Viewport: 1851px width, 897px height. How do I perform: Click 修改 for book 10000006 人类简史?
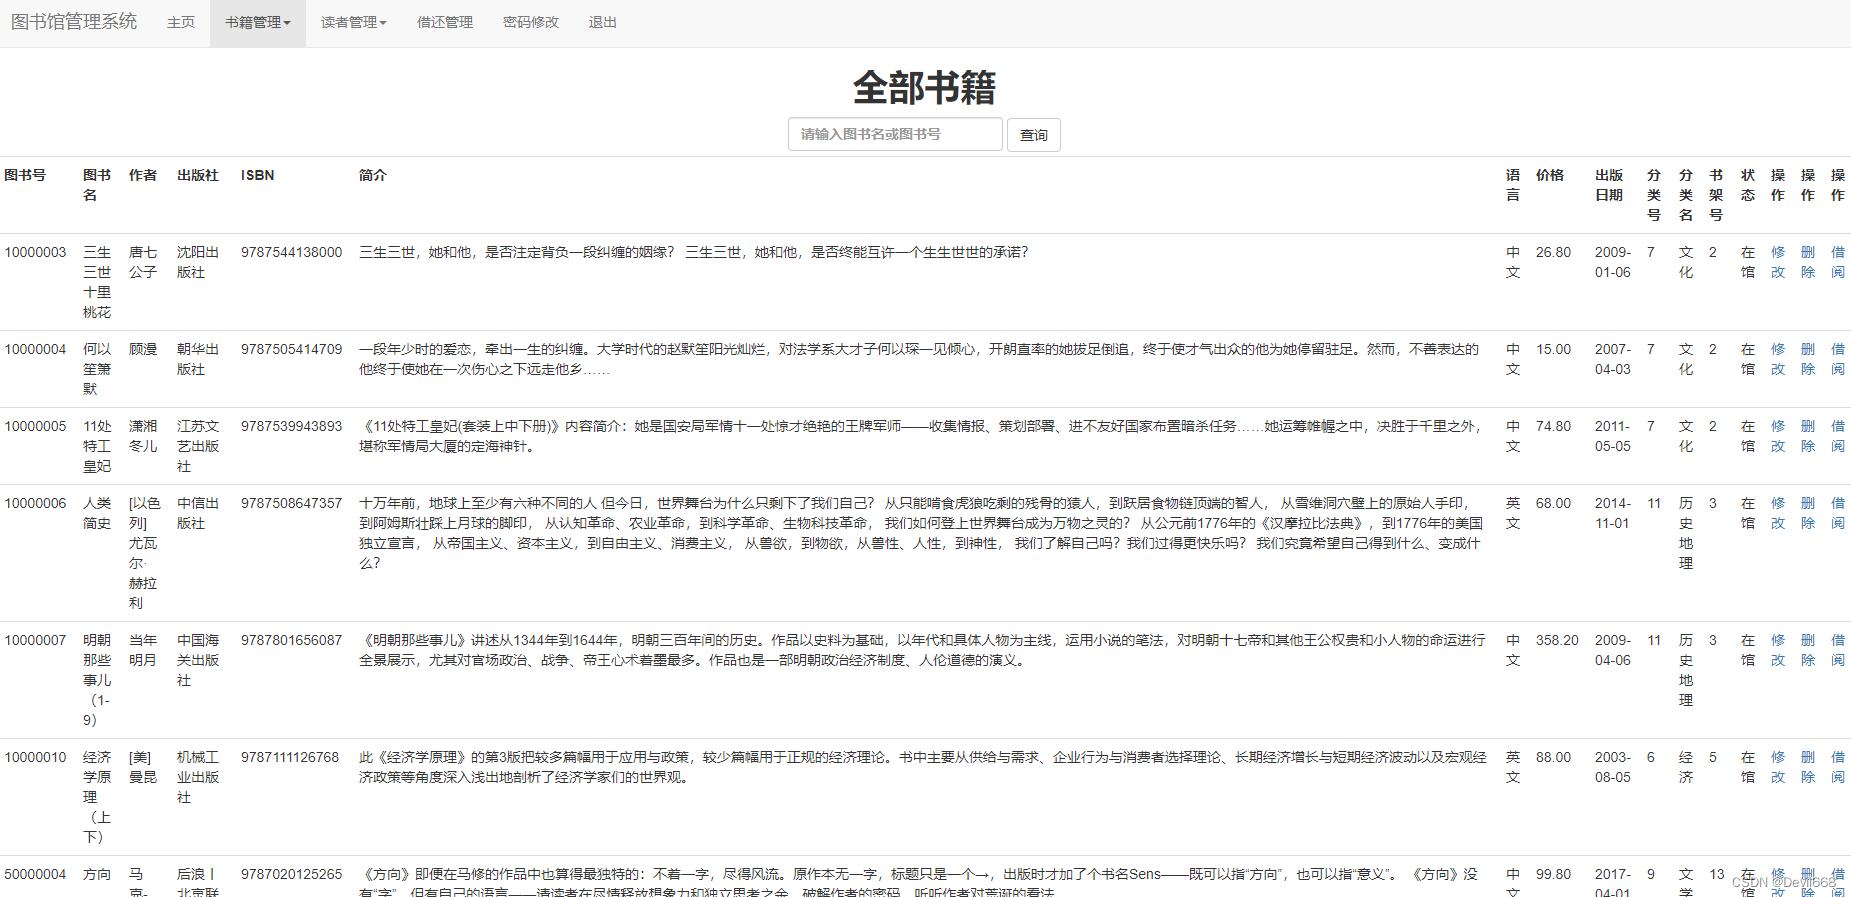(1778, 513)
